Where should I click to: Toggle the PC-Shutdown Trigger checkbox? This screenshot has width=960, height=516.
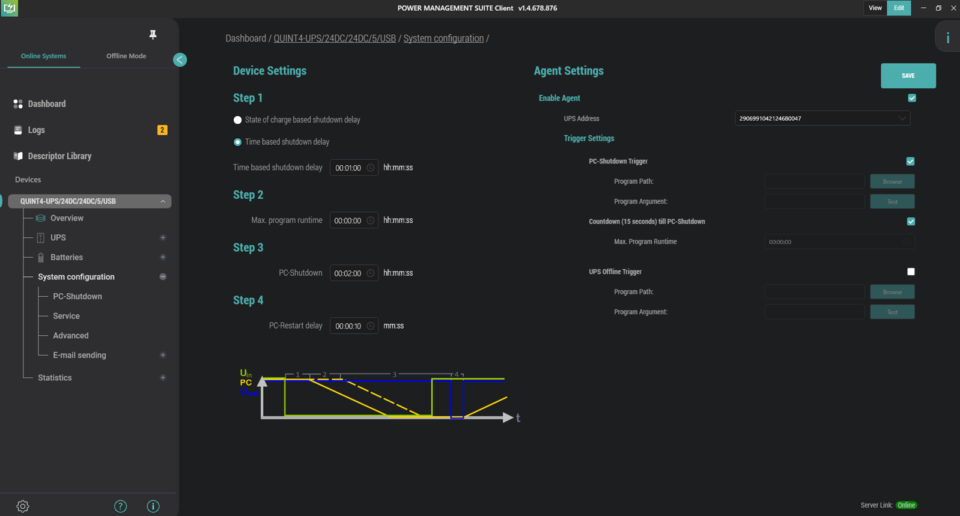tap(910, 161)
